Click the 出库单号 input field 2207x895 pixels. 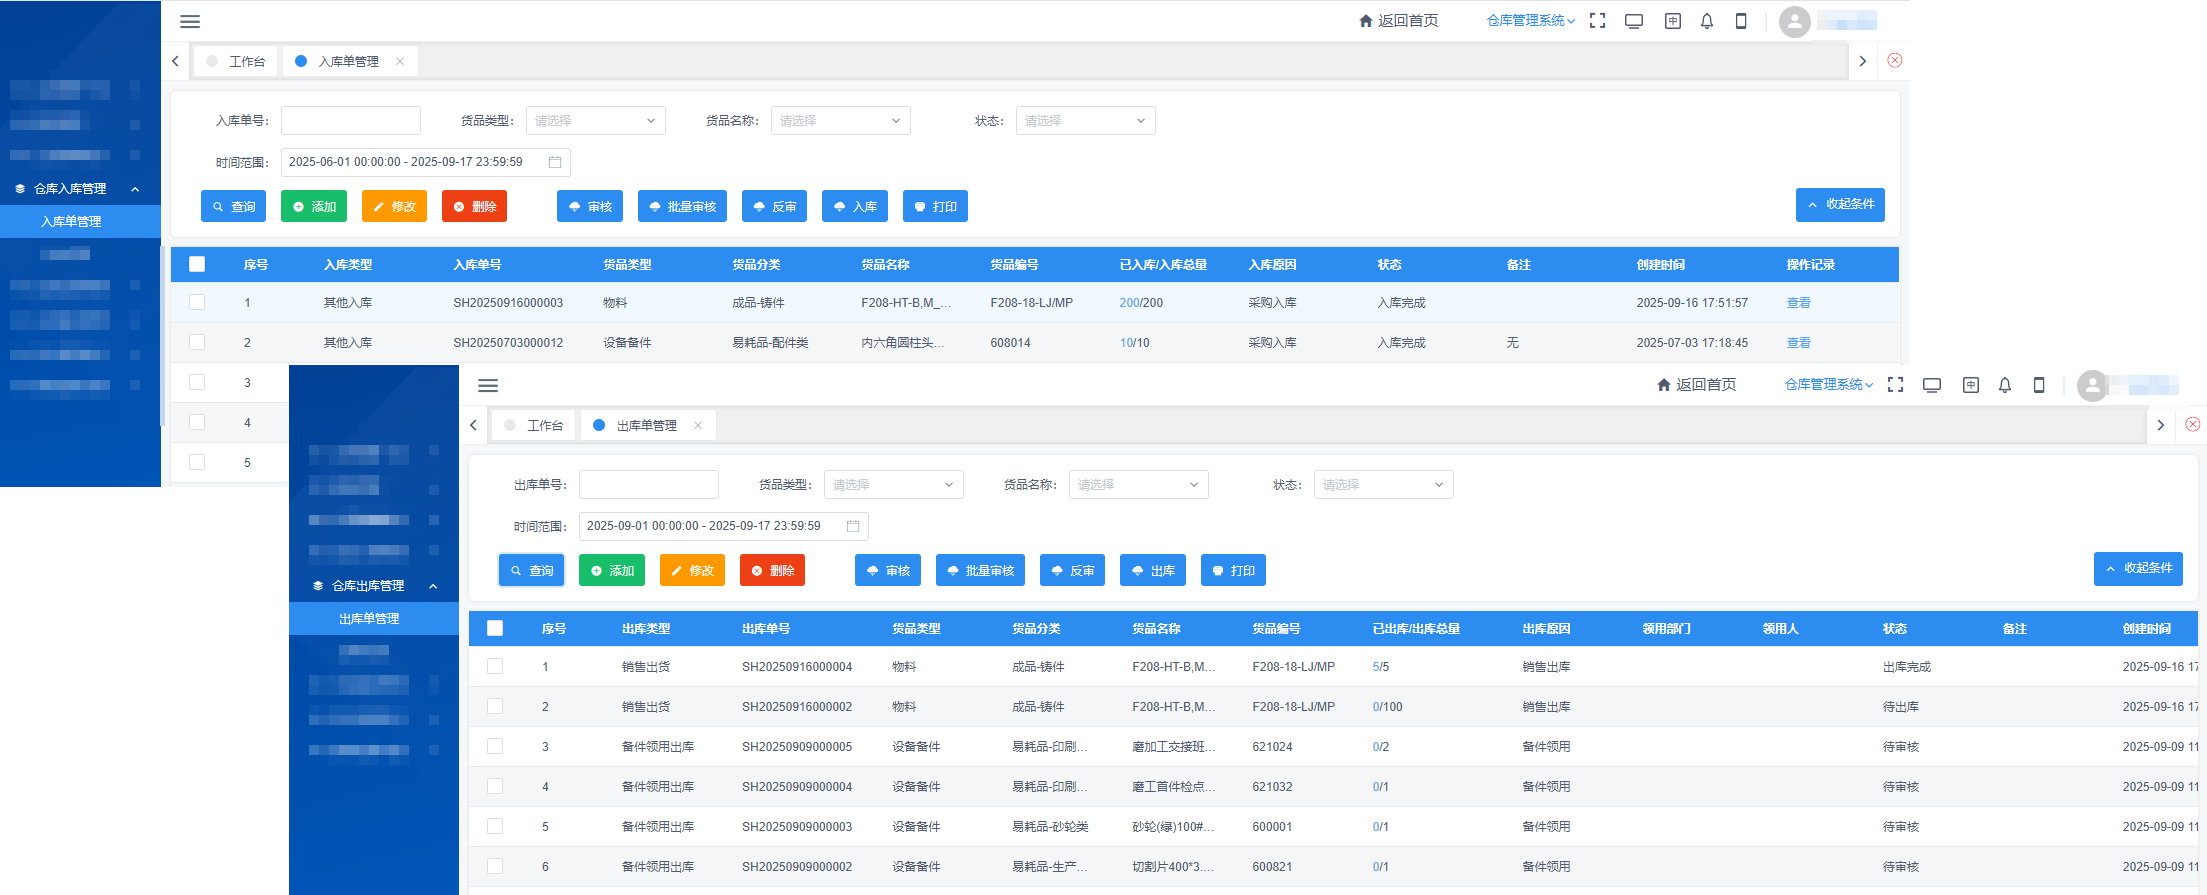648,485
